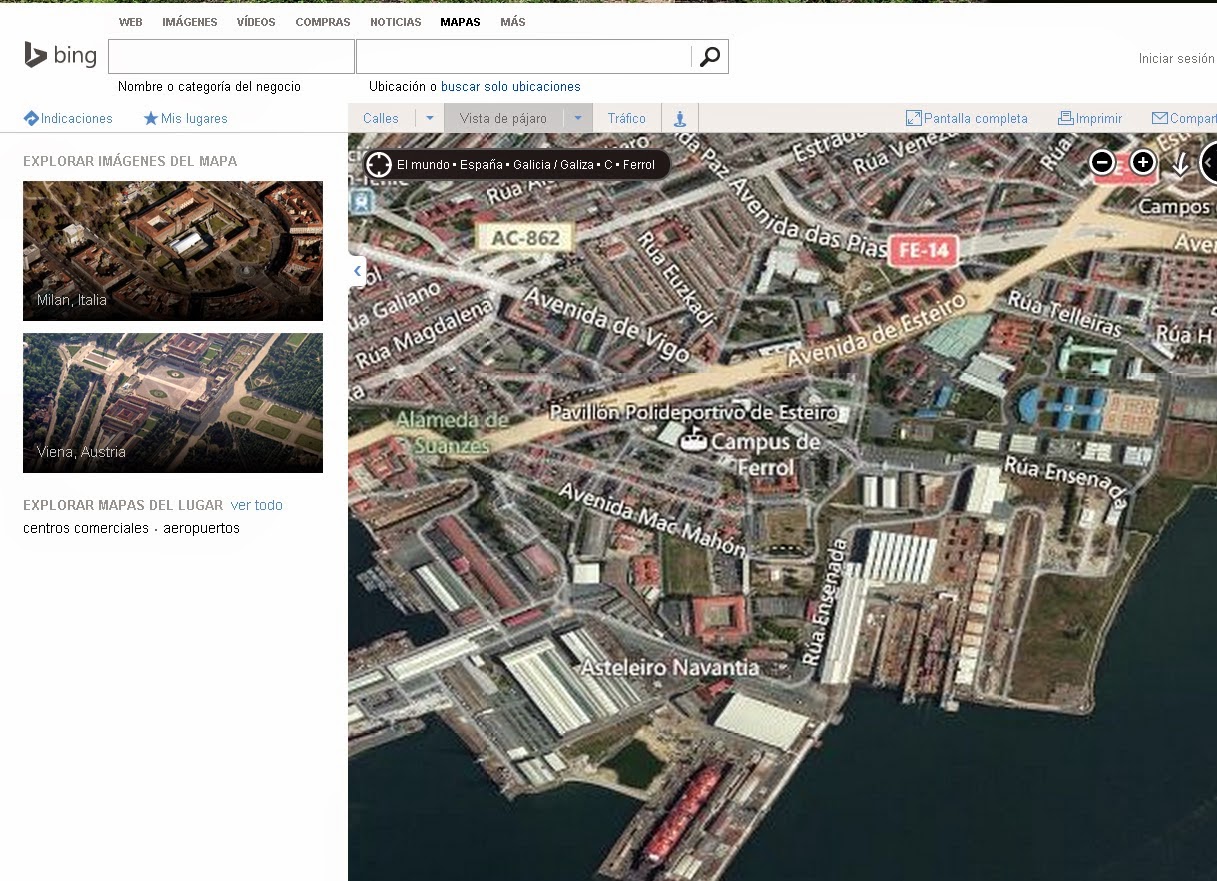The image size is (1217, 881).
Task: Click centros comerciales link
Action: click(x=86, y=528)
